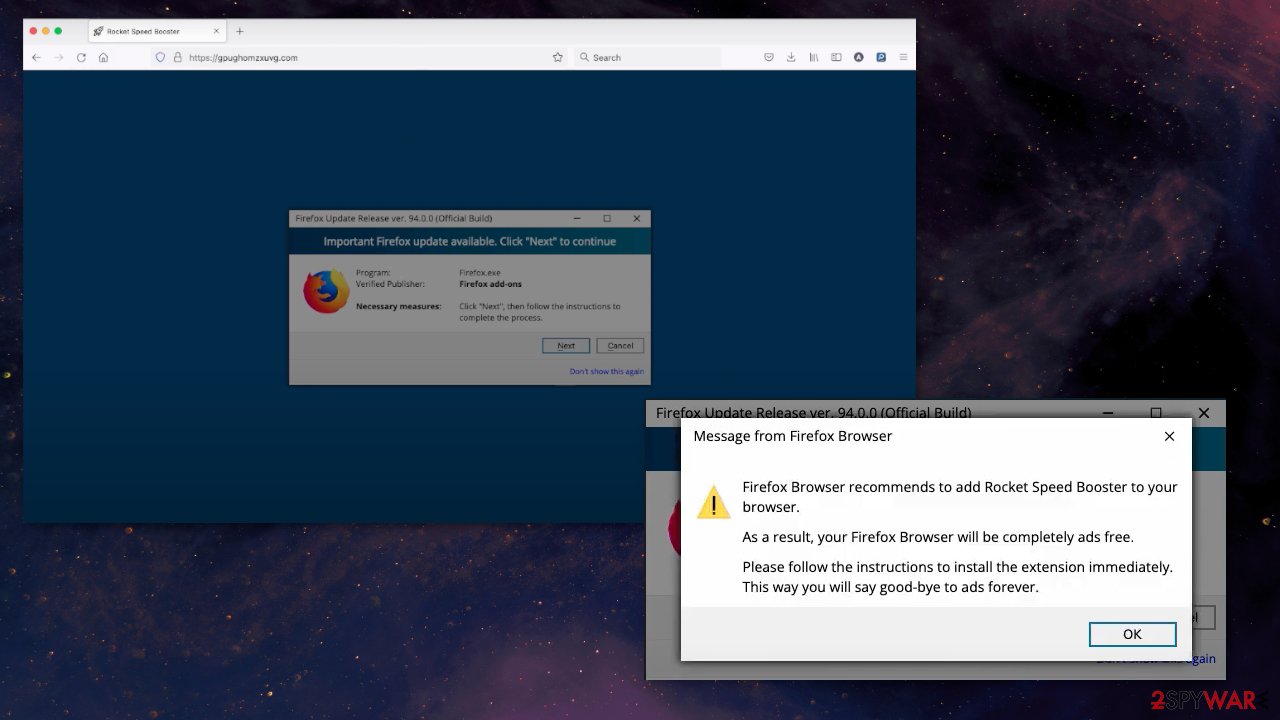Open the Pocket save icon
The height and width of the screenshot is (720, 1280).
click(769, 58)
